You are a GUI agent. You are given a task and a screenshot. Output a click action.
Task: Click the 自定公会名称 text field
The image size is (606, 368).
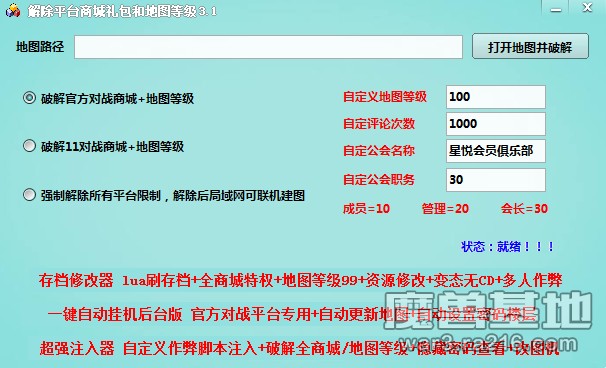496,151
